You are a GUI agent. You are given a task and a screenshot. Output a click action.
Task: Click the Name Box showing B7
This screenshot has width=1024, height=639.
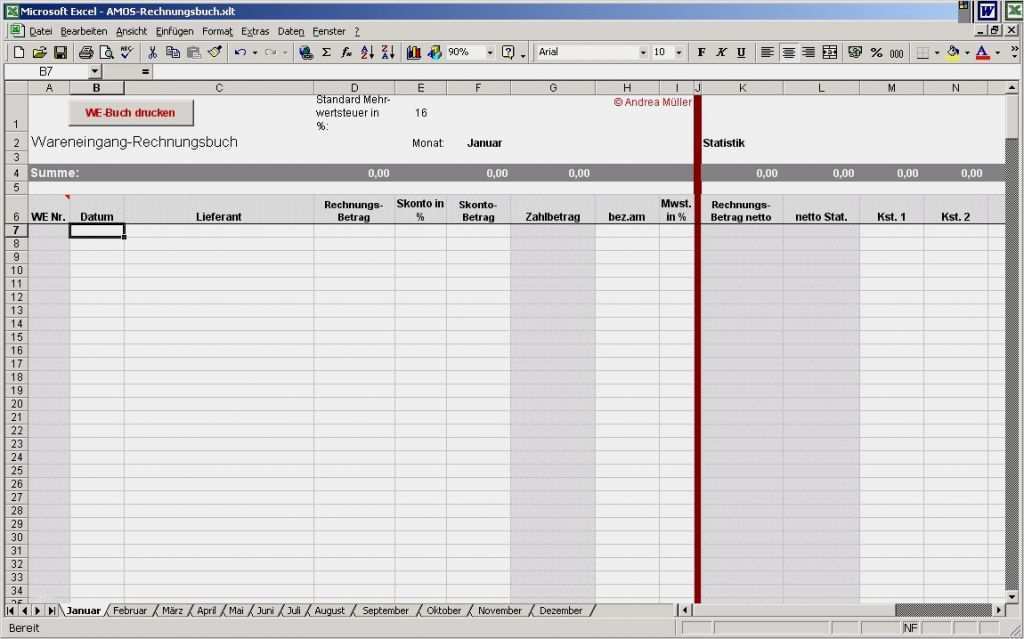coord(46,72)
